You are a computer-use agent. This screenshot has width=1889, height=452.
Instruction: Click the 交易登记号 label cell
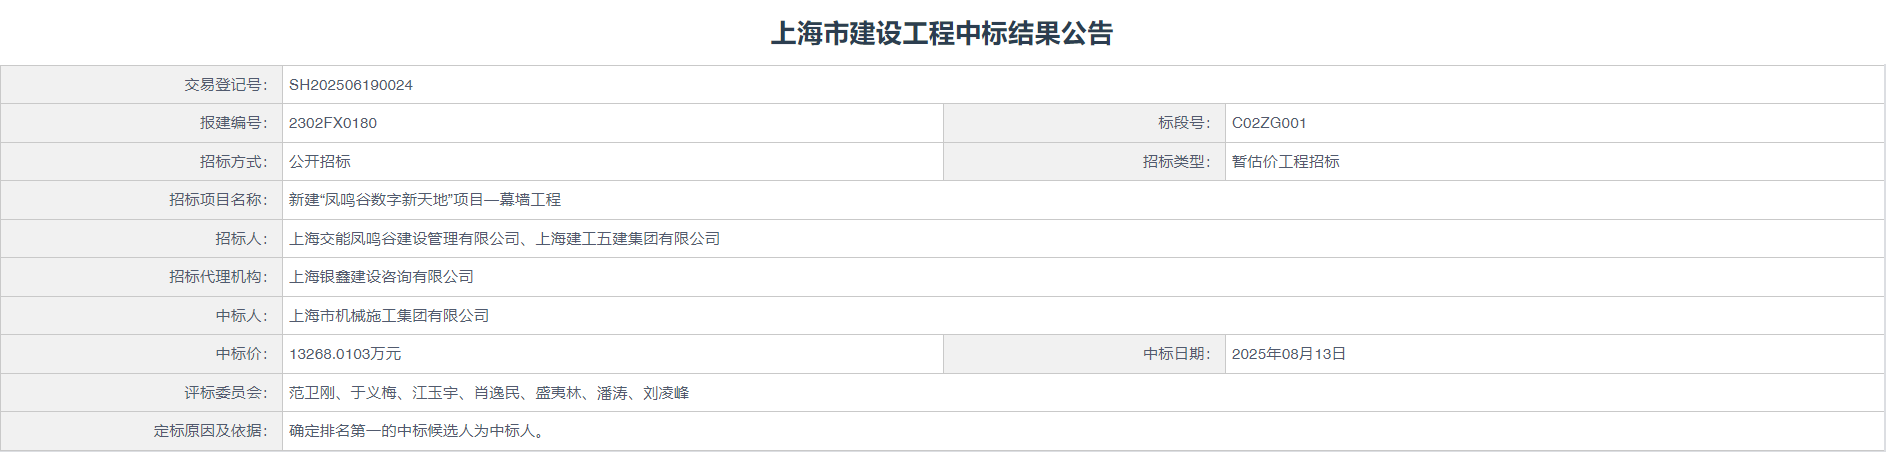click(x=225, y=85)
